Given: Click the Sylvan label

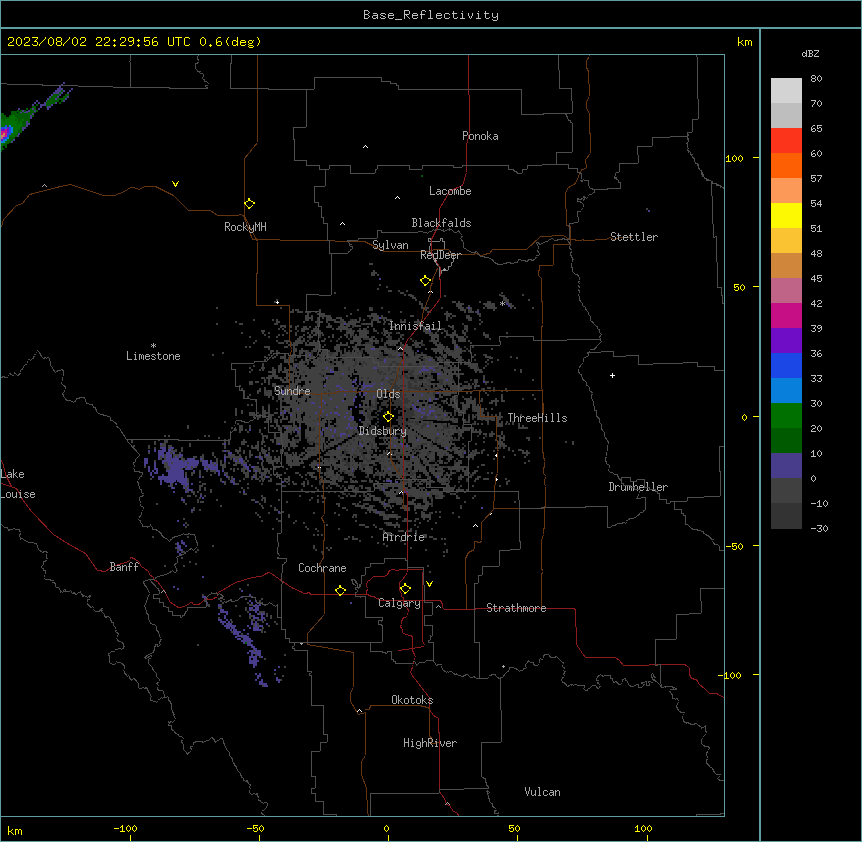Looking at the screenshot, I should coord(390,245).
